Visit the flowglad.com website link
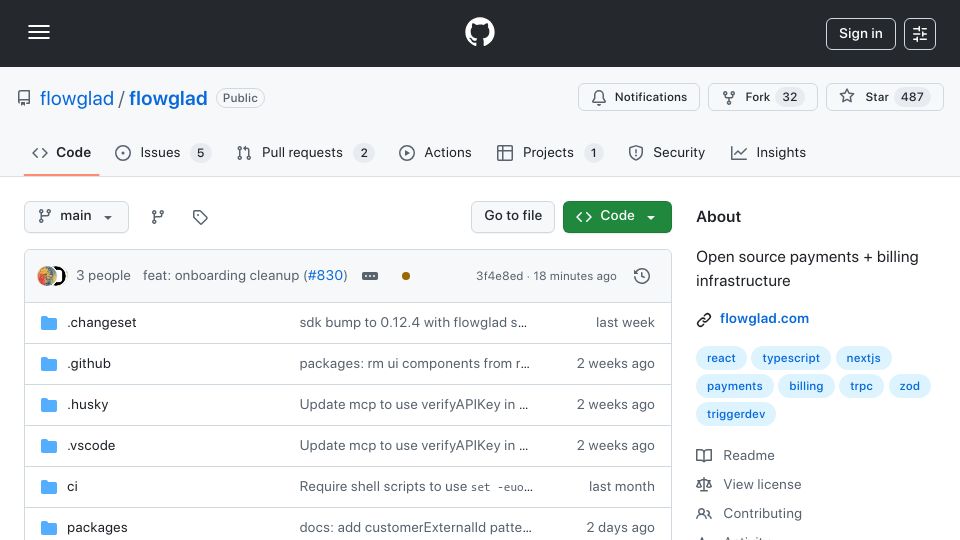The image size is (960, 540). tap(764, 319)
